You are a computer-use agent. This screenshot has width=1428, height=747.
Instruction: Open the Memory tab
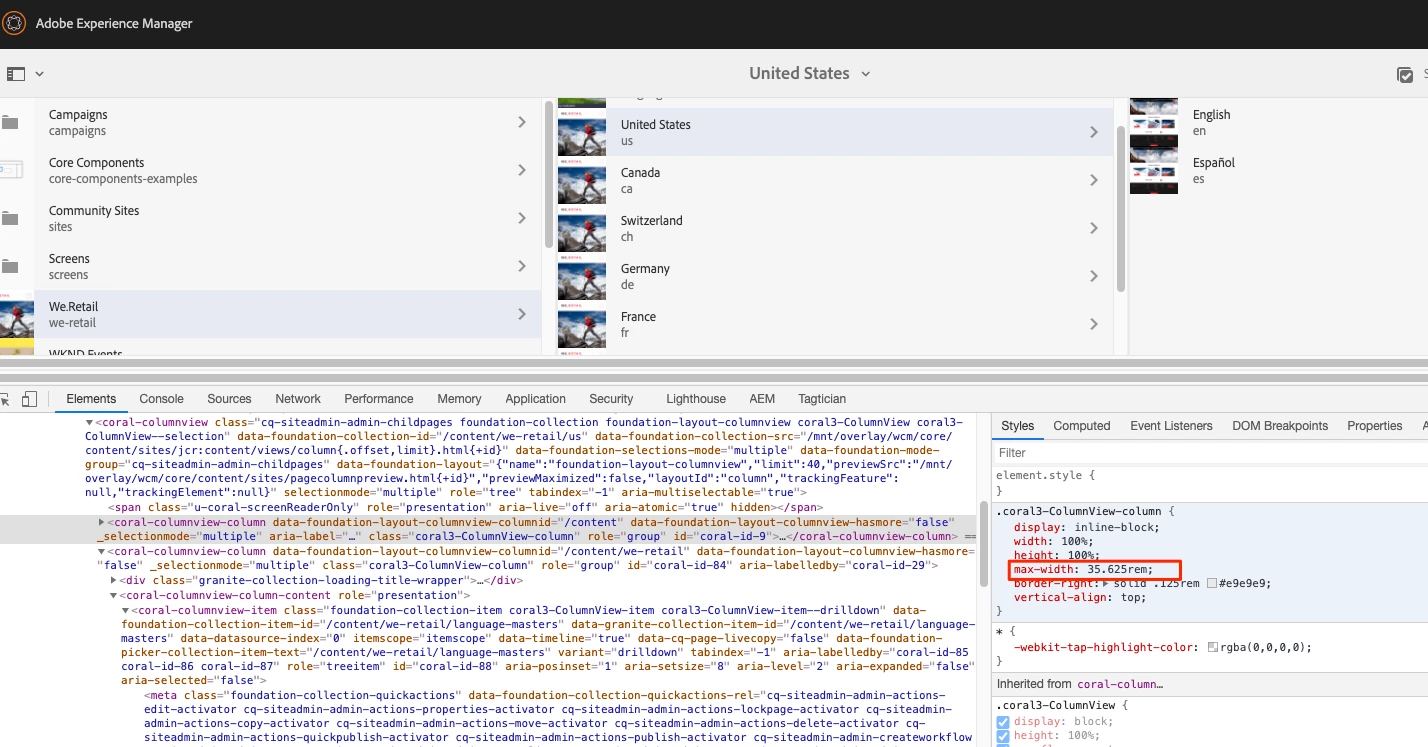[459, 398]
